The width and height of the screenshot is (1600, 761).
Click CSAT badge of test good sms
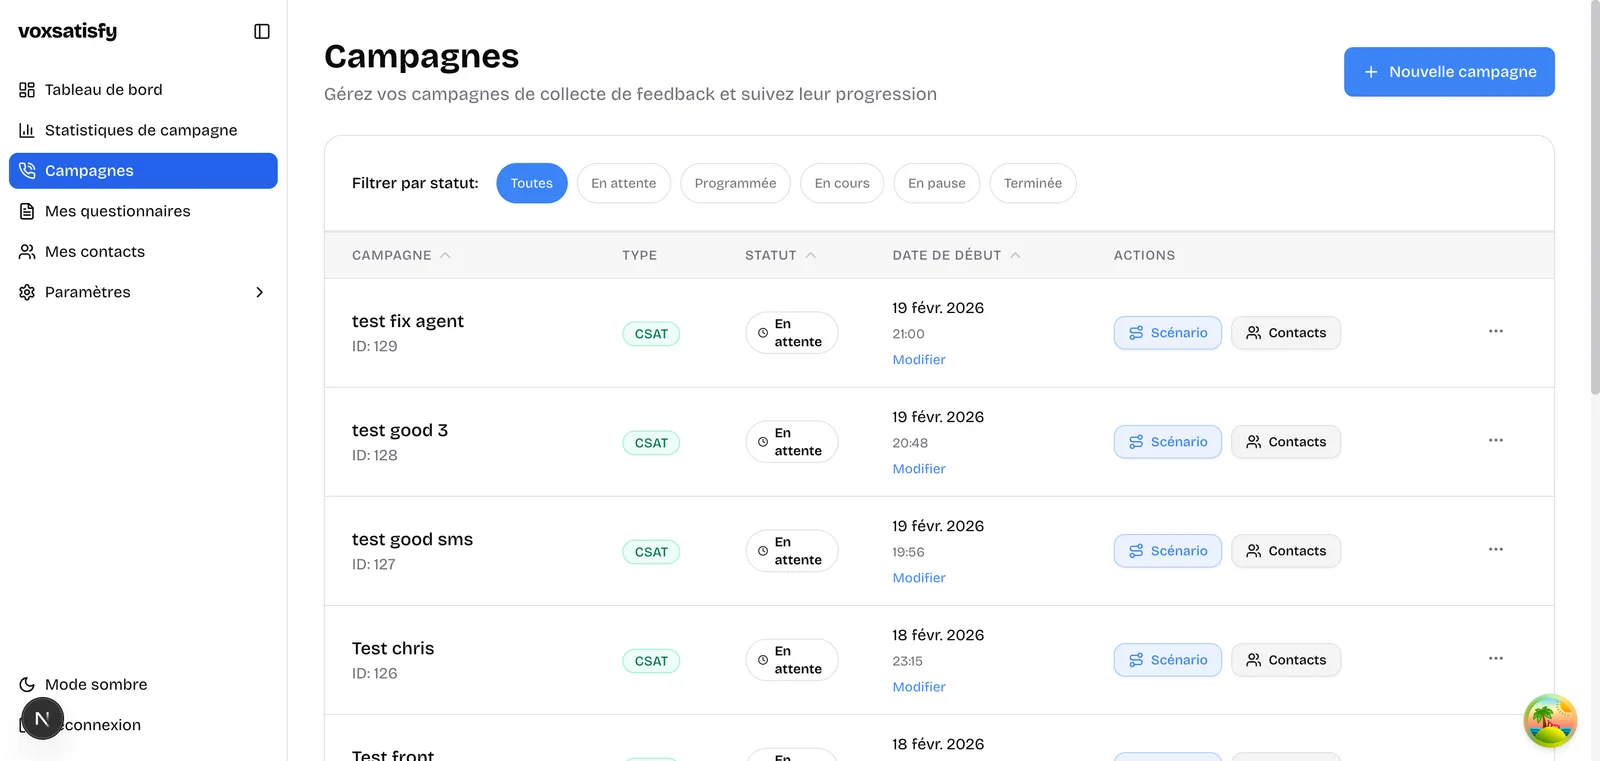click(651, 552)
